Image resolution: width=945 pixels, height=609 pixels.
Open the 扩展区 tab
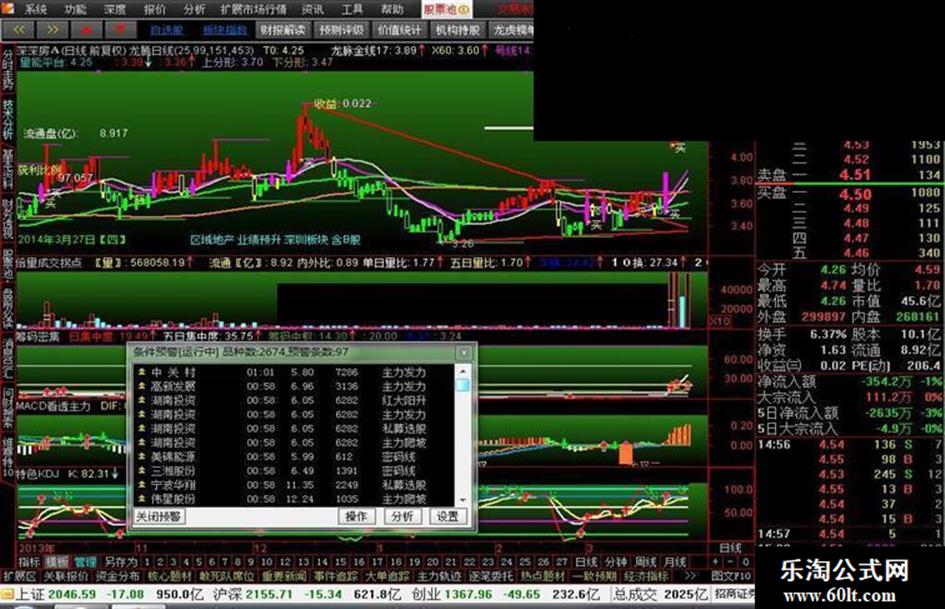pyautogui.click(x=20, y=576)
